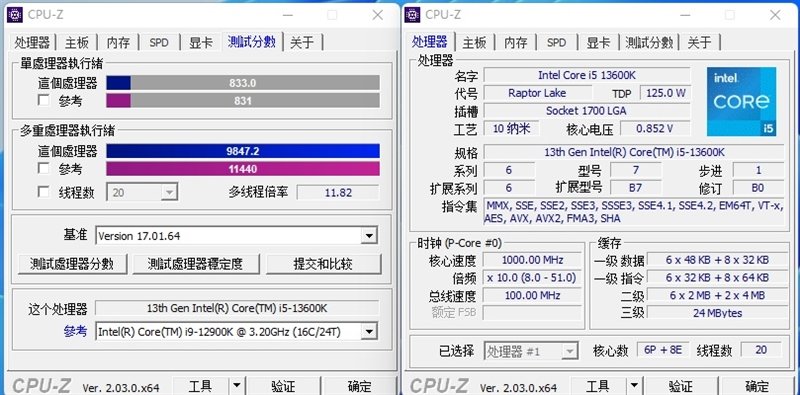Close the right CPU-Z processor window
This screenshot has height=395, width=800.
pyautogui.click(x=775, y=15)
